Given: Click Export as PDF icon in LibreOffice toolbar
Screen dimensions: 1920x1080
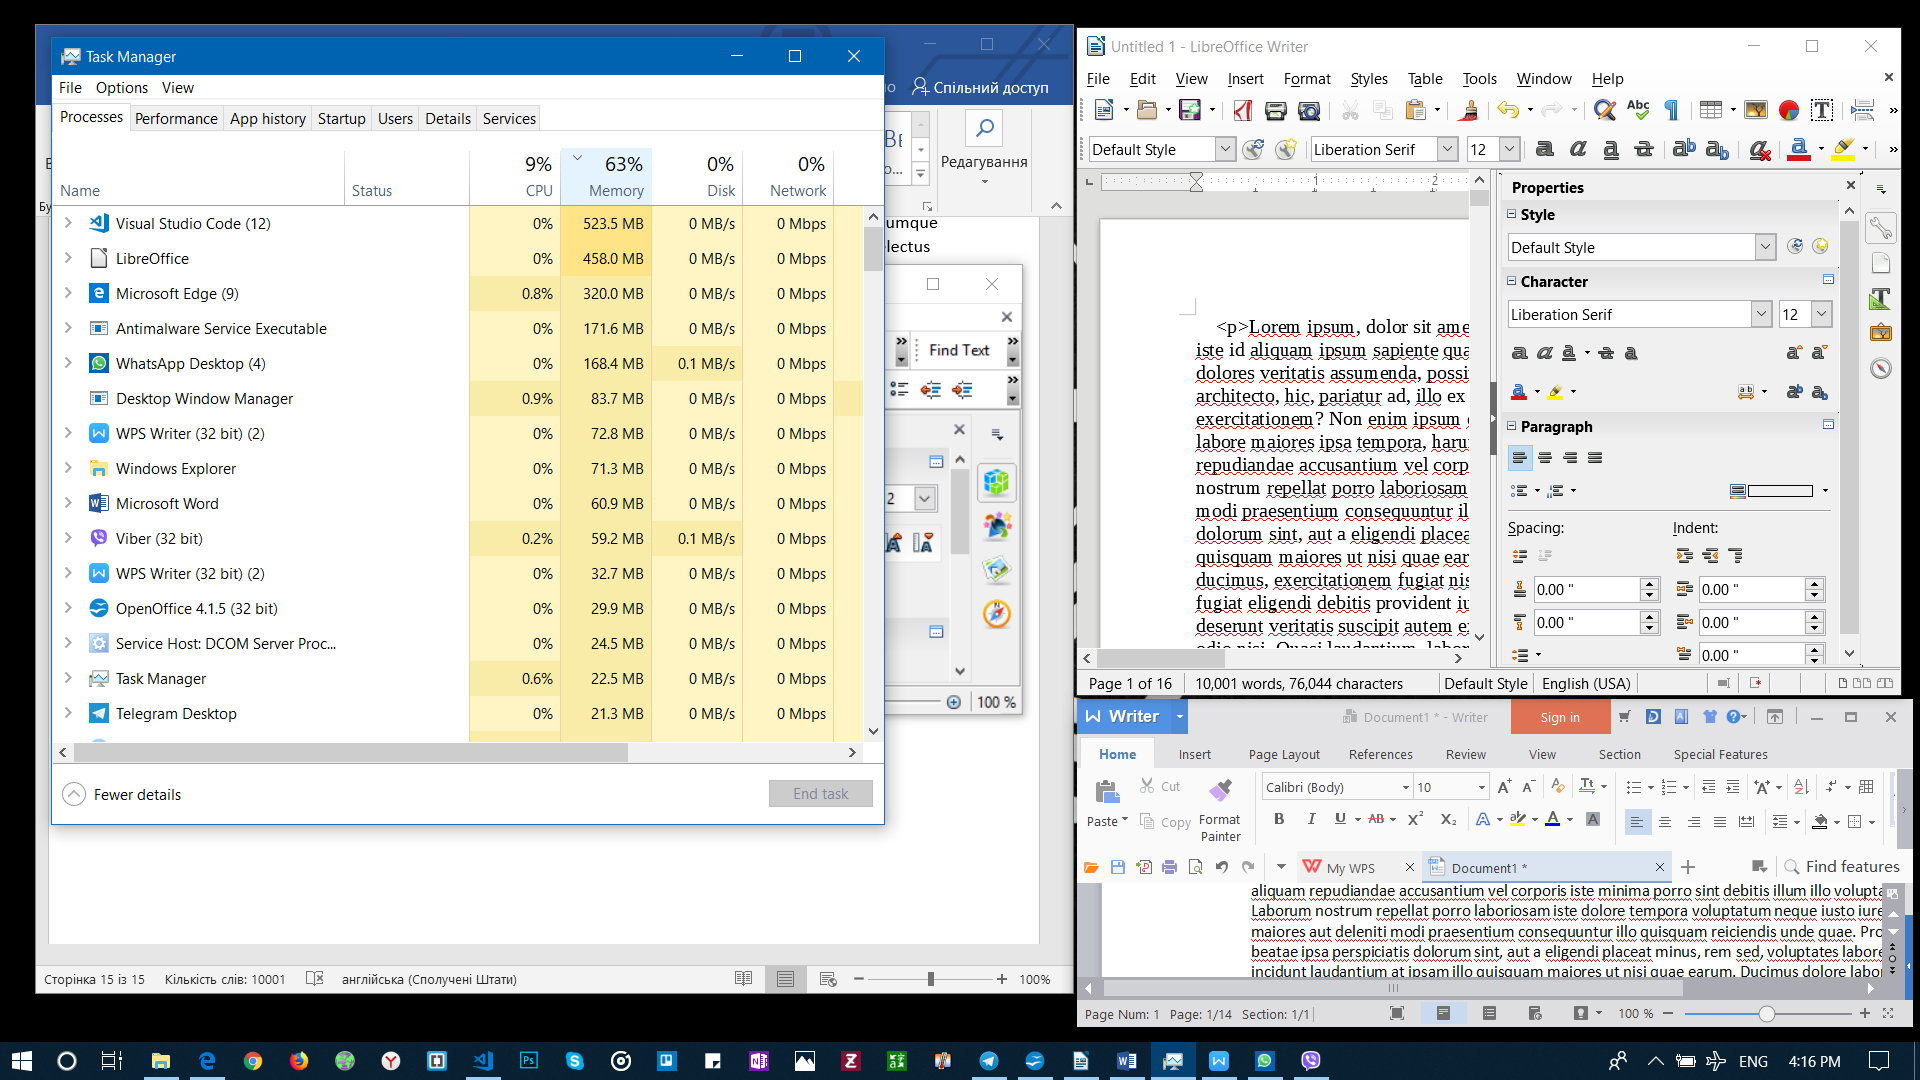Looking at the screenshot, I should tap(1243, 110).
